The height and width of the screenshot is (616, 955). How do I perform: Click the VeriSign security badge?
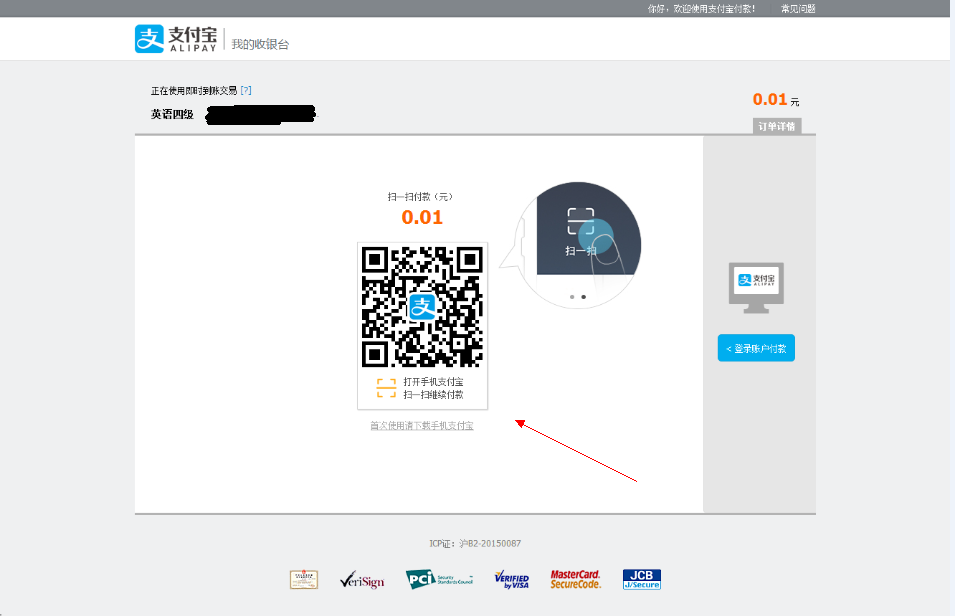point(361,580)
